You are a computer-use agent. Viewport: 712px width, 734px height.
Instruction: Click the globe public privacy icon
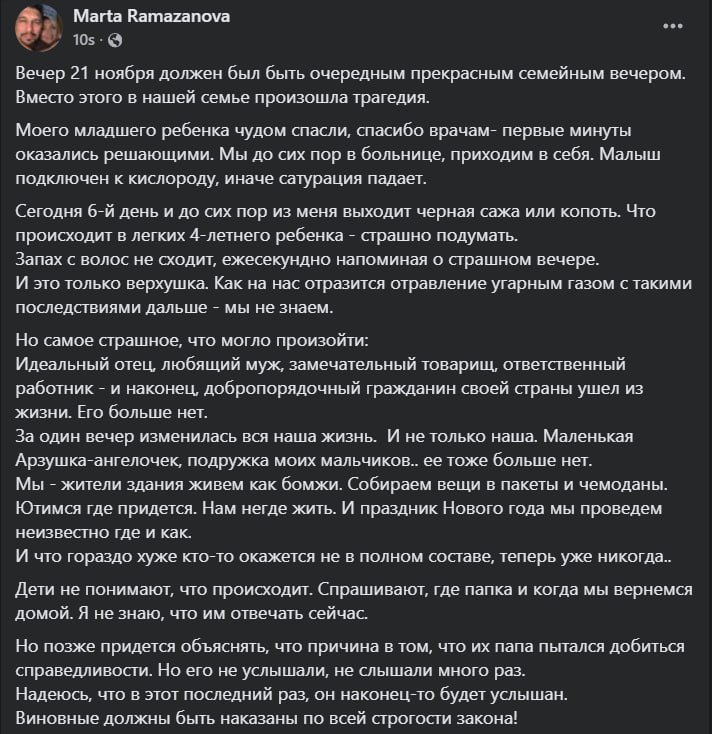[x=113, y=41]
